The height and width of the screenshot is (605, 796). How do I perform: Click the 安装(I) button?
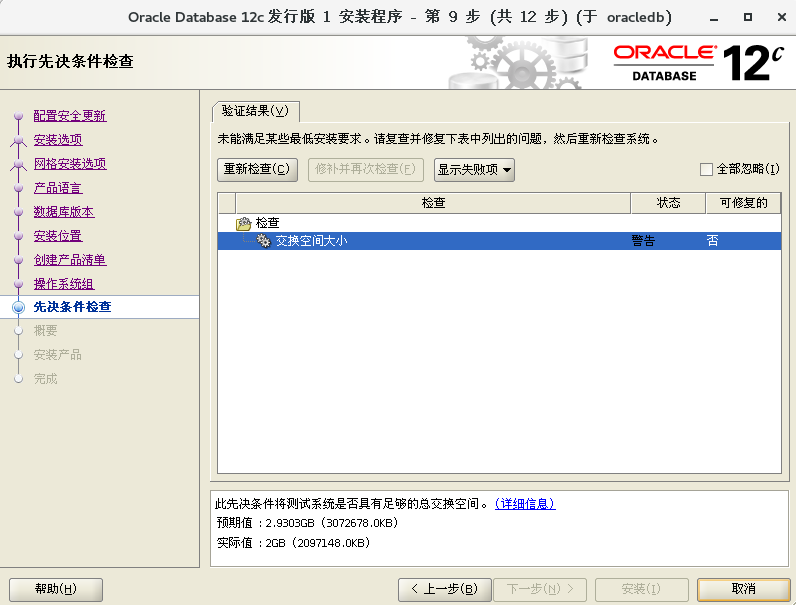tap(641, 589)
